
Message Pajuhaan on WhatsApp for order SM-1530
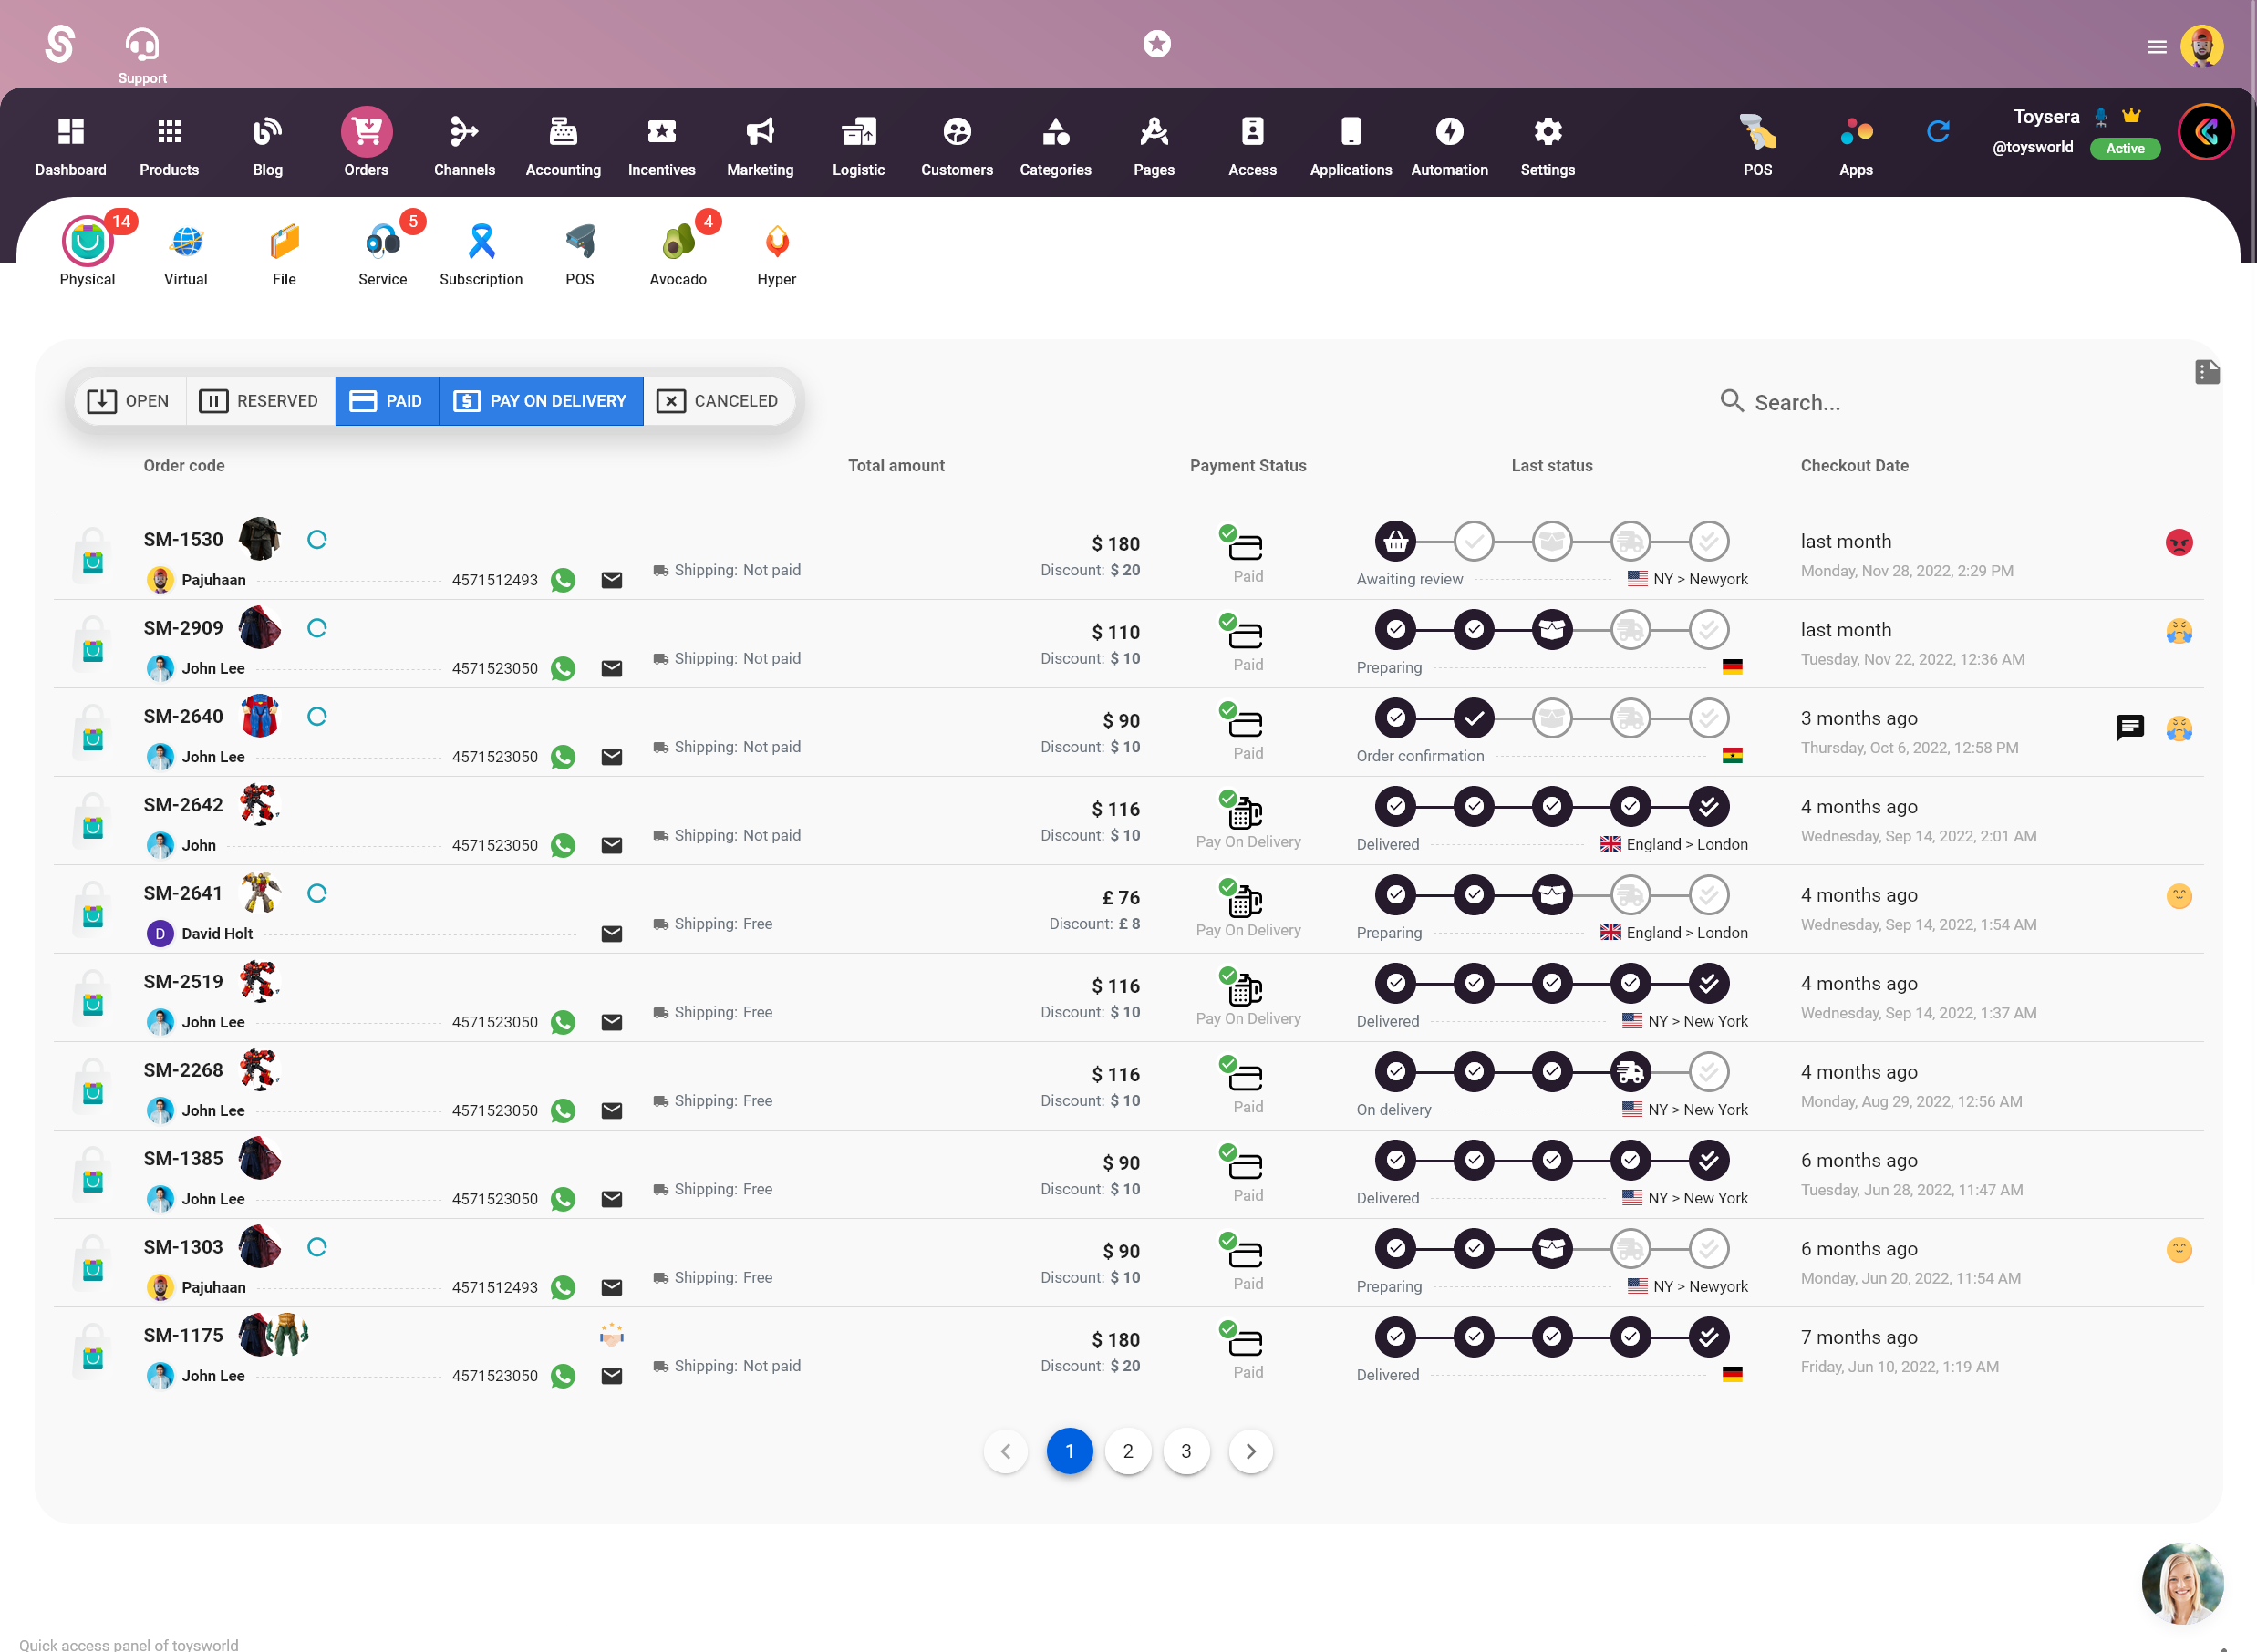click(563, 580)
